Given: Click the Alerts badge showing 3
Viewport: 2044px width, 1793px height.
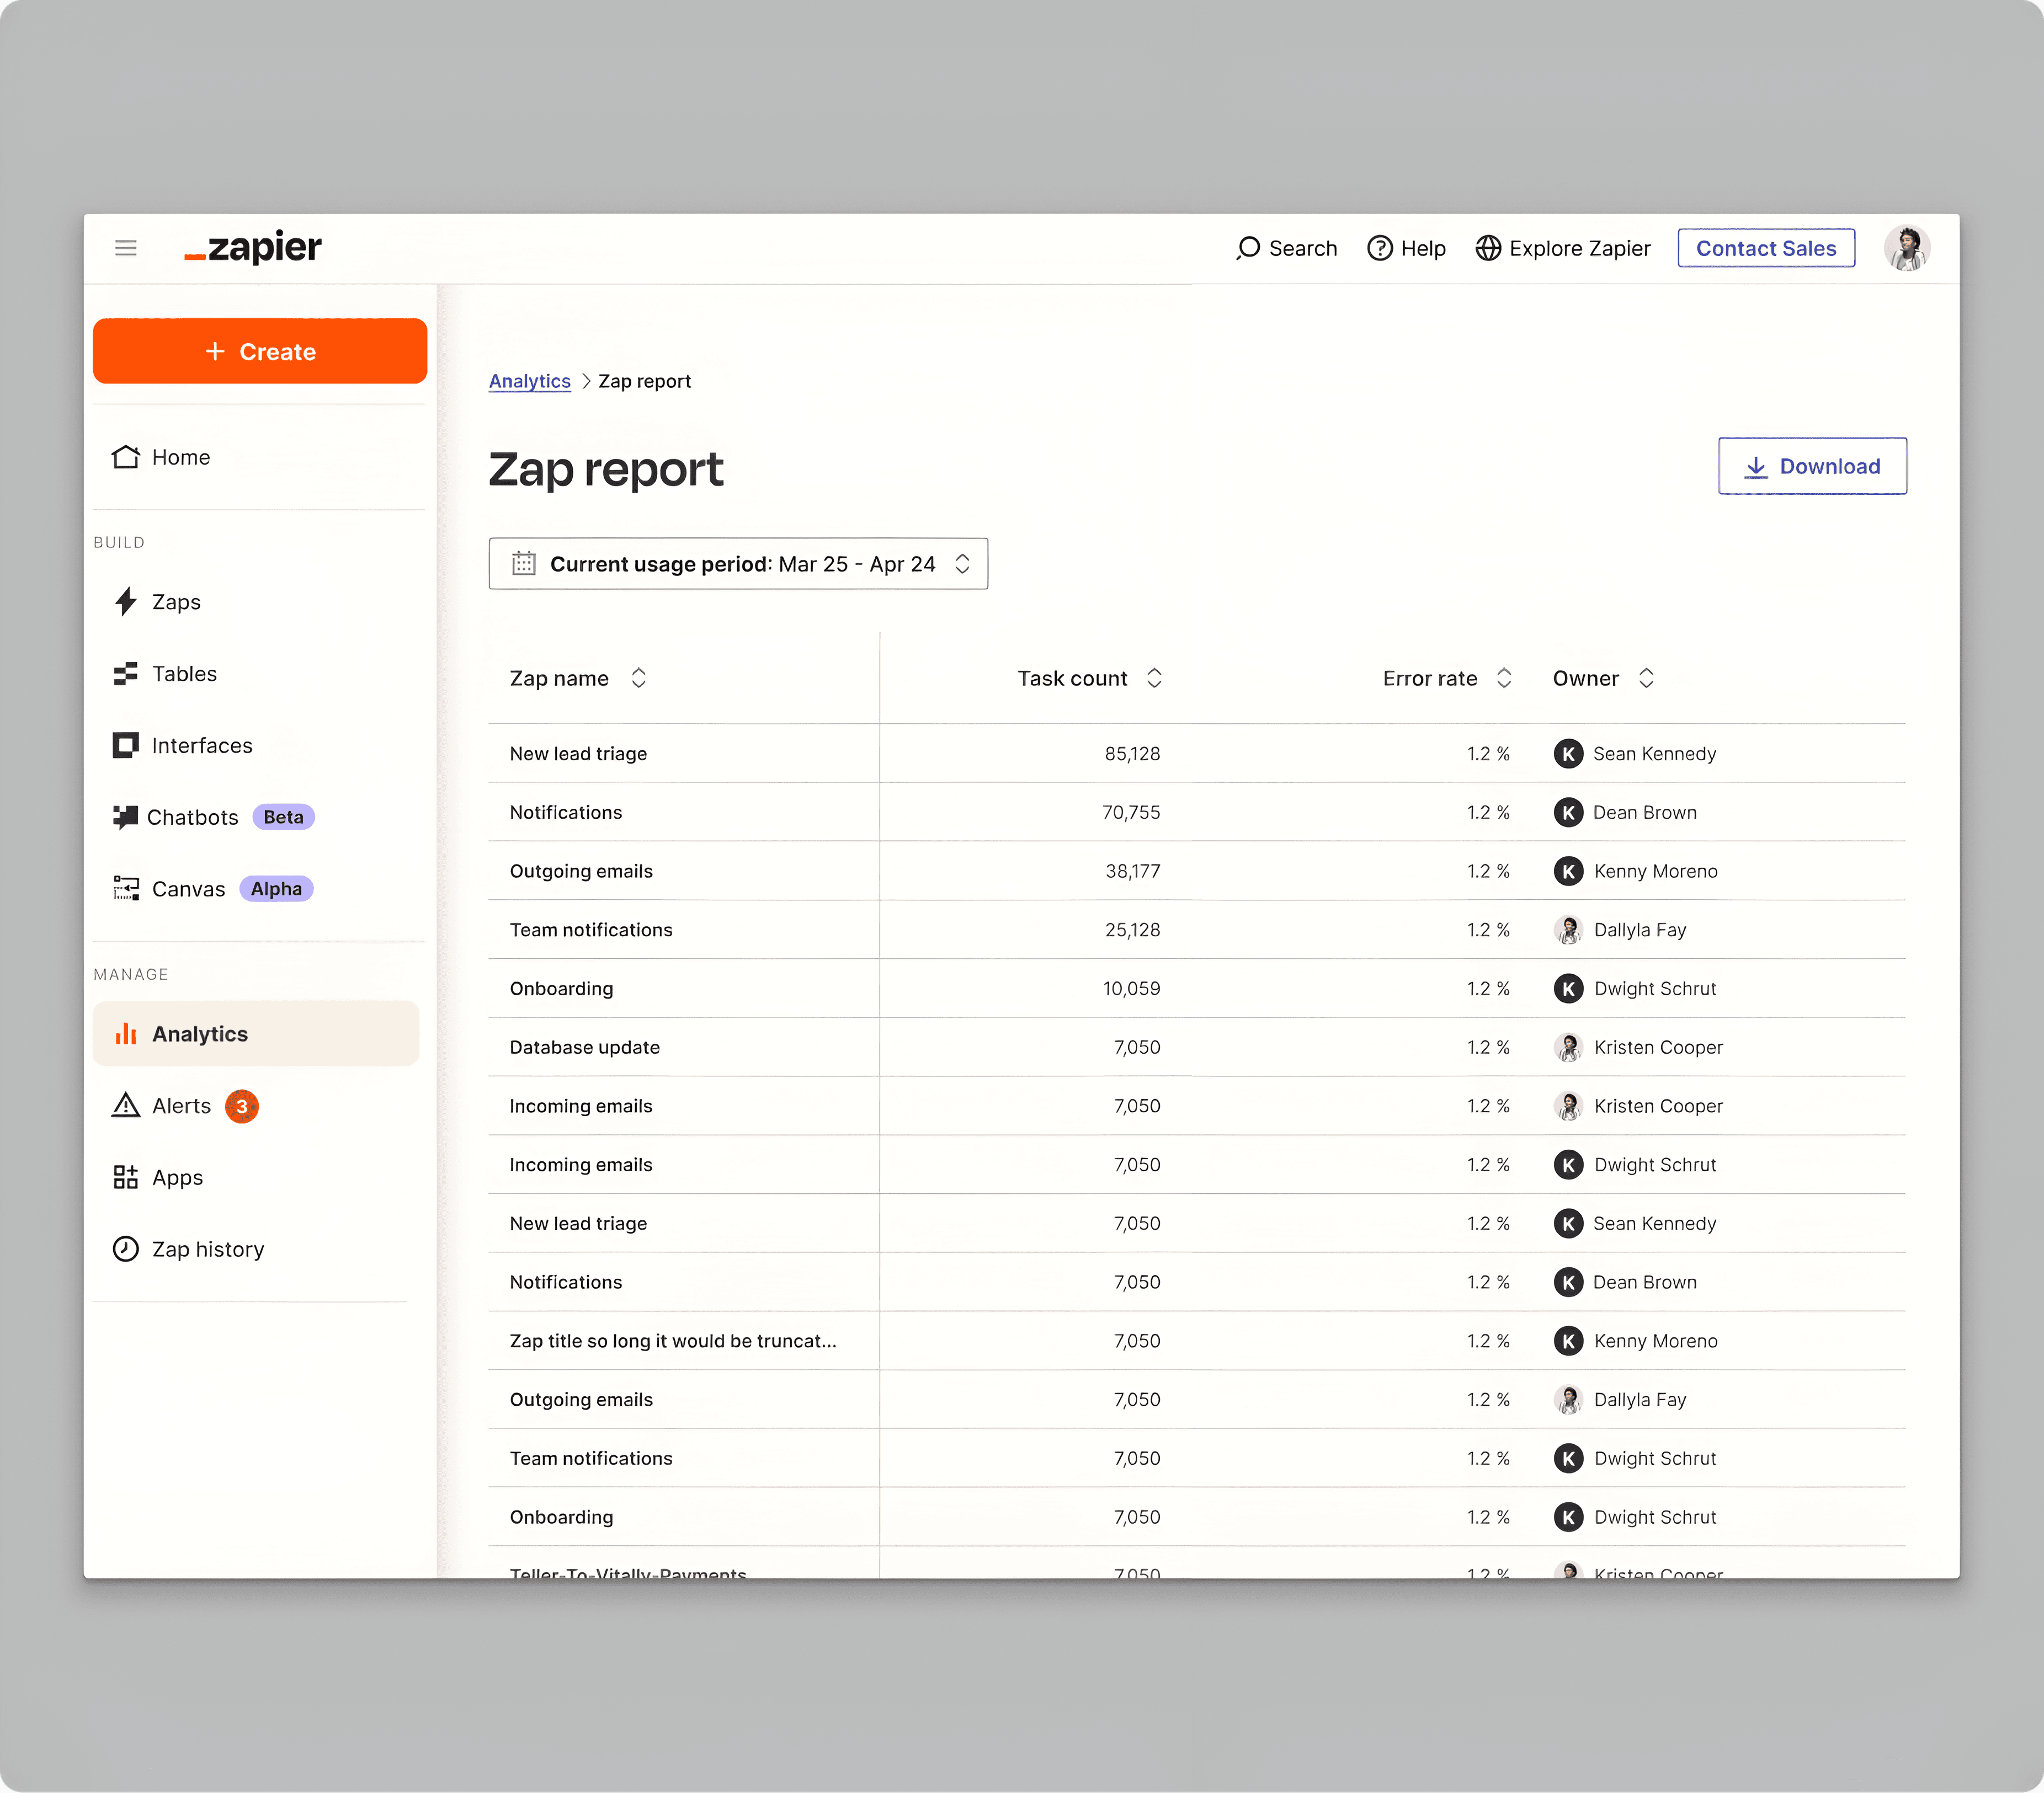Looking at the screenshot, I should (x=242, y=1106).
